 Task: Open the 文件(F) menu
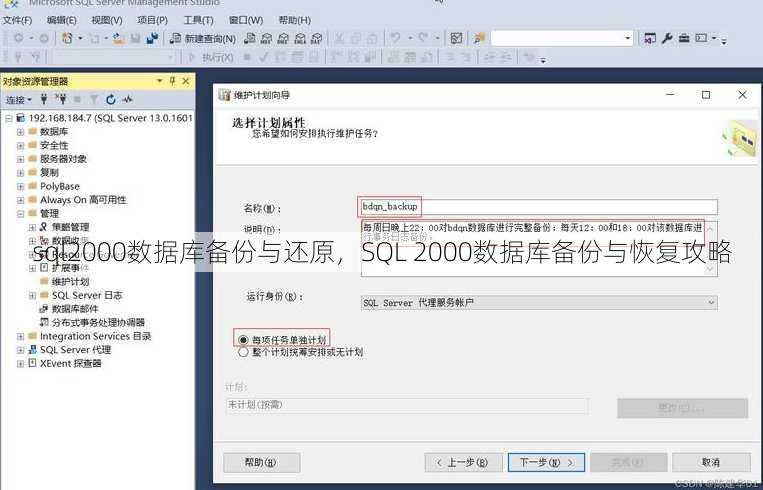(17, 20)
